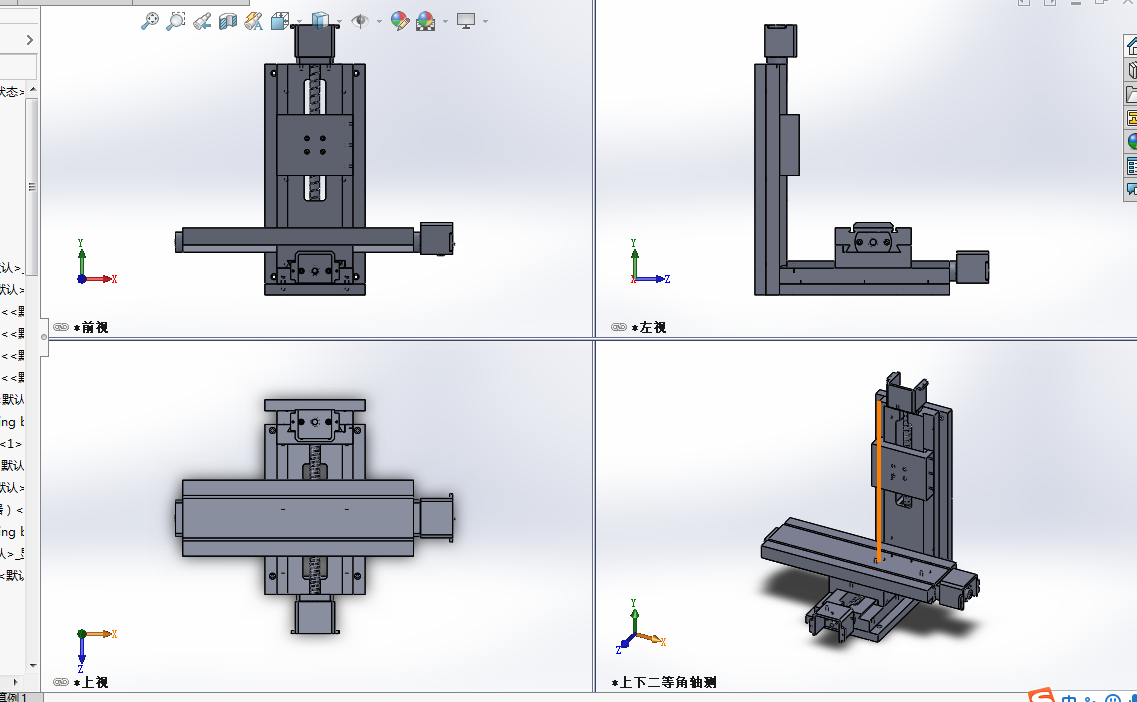Click the Zoom to Fit magnifier icon
The height and width of the screenshot is (702, 1137).
point(149,21)
